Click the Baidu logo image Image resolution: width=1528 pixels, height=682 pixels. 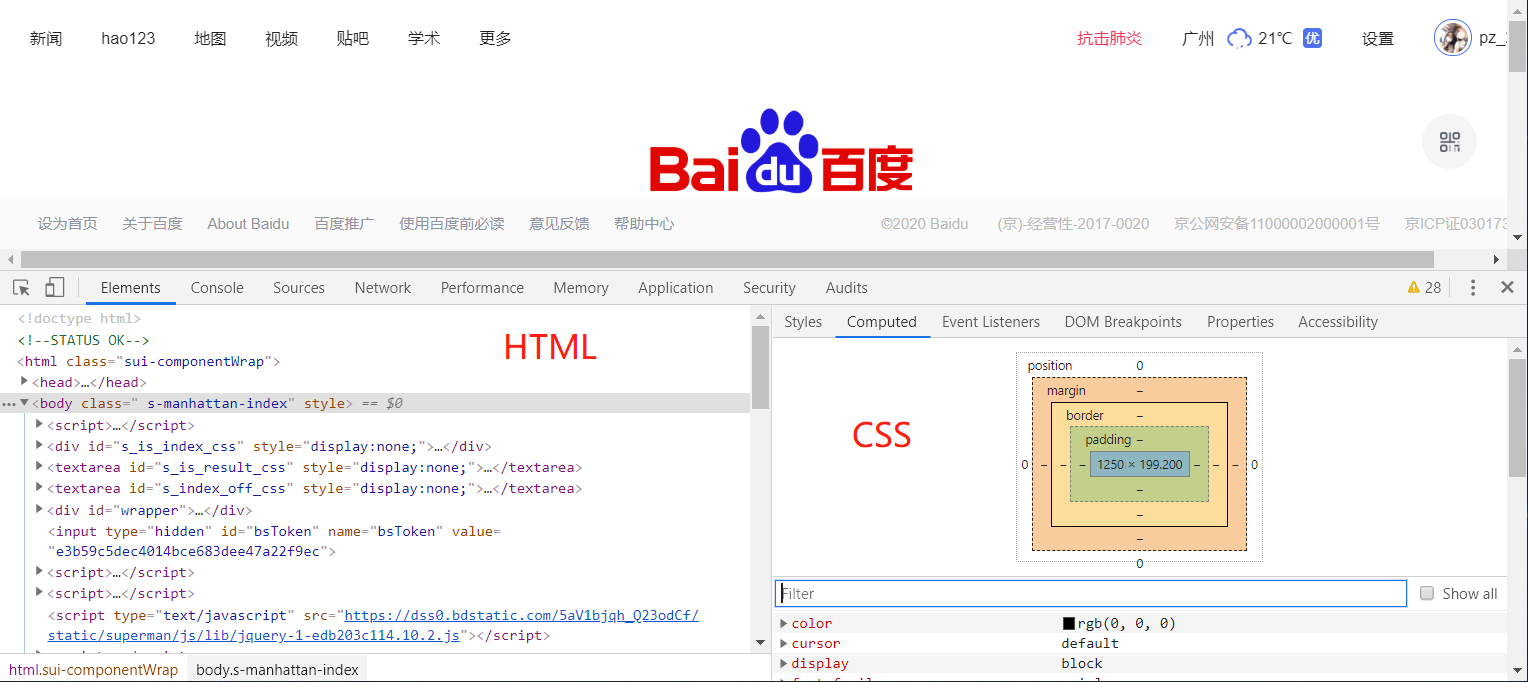click(x=781, y=152)
